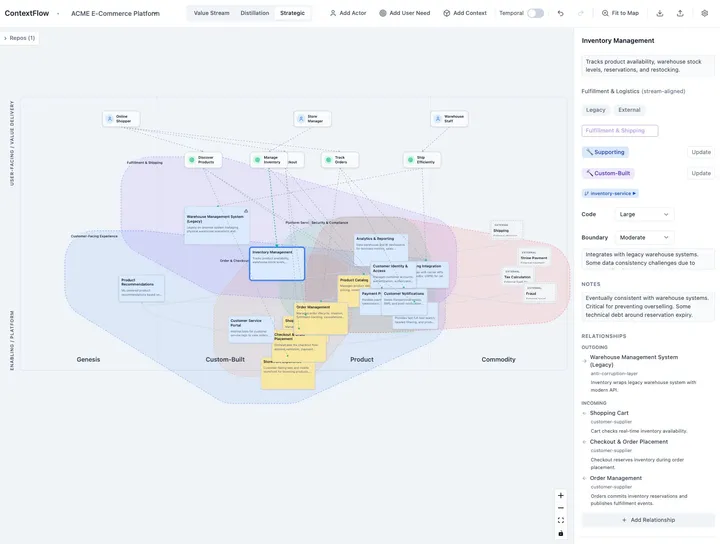Screen dimensions: 720x544
Task: Zoom in on the canvas with plus icon
Action: coord(561,495)
